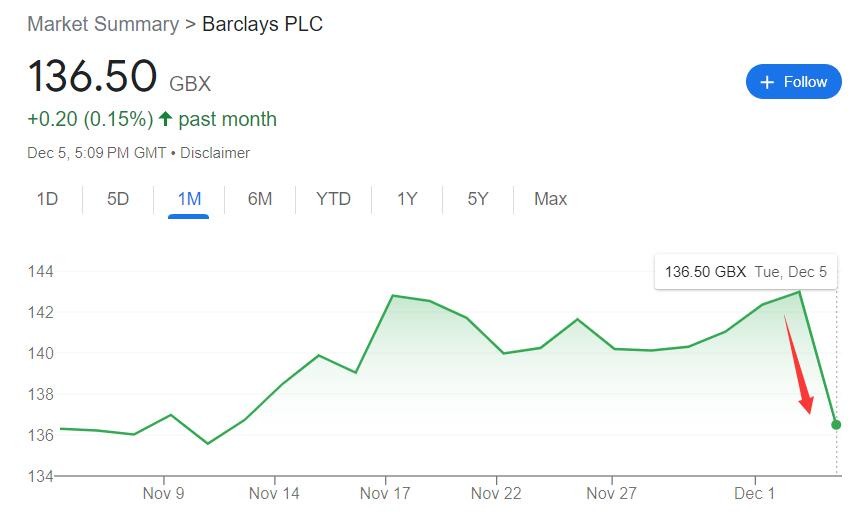
Task: Select the 1Y time range tab
Action: pos(406,199)
